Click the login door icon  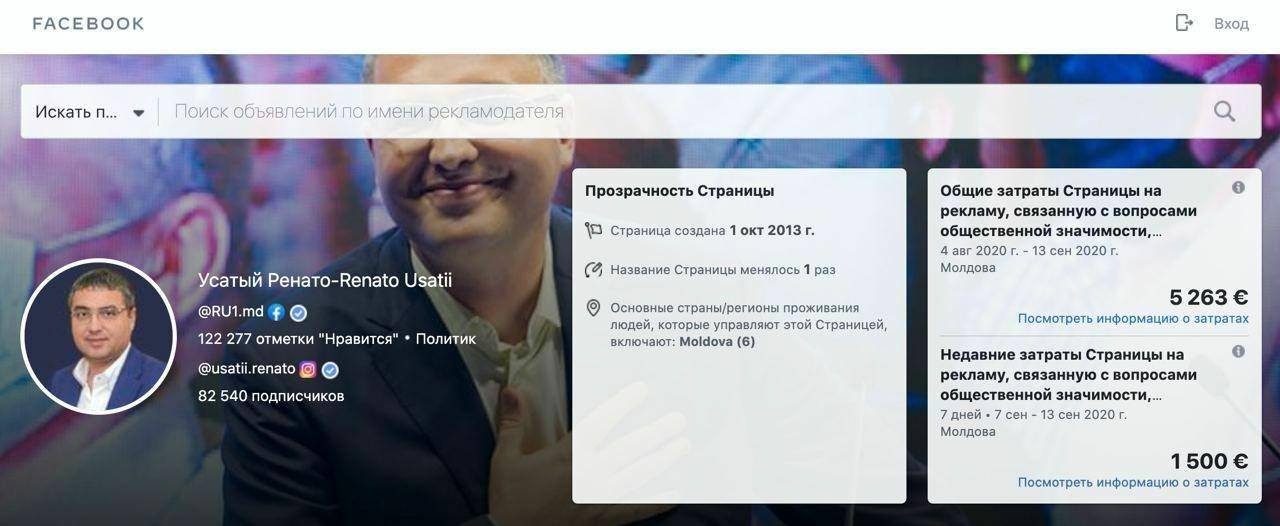(x=1185, y=23)
